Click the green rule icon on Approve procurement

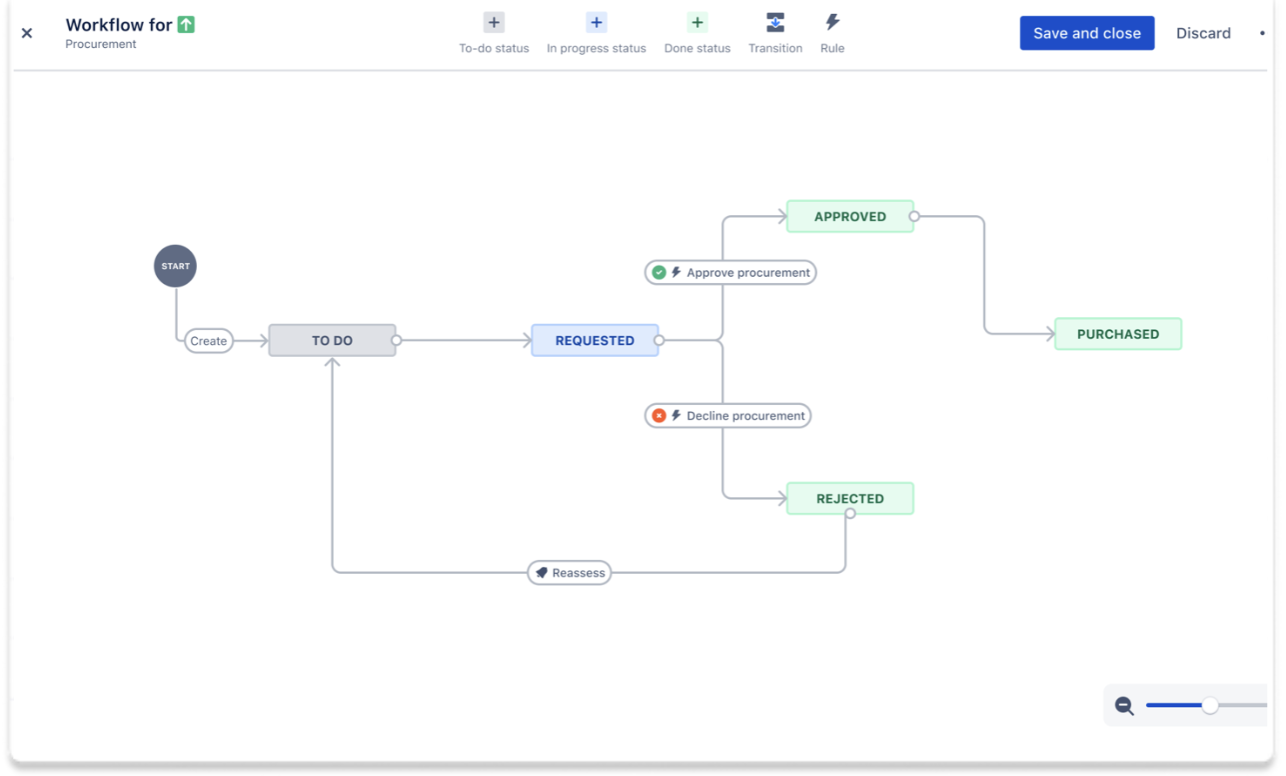(x=659, y=272)
